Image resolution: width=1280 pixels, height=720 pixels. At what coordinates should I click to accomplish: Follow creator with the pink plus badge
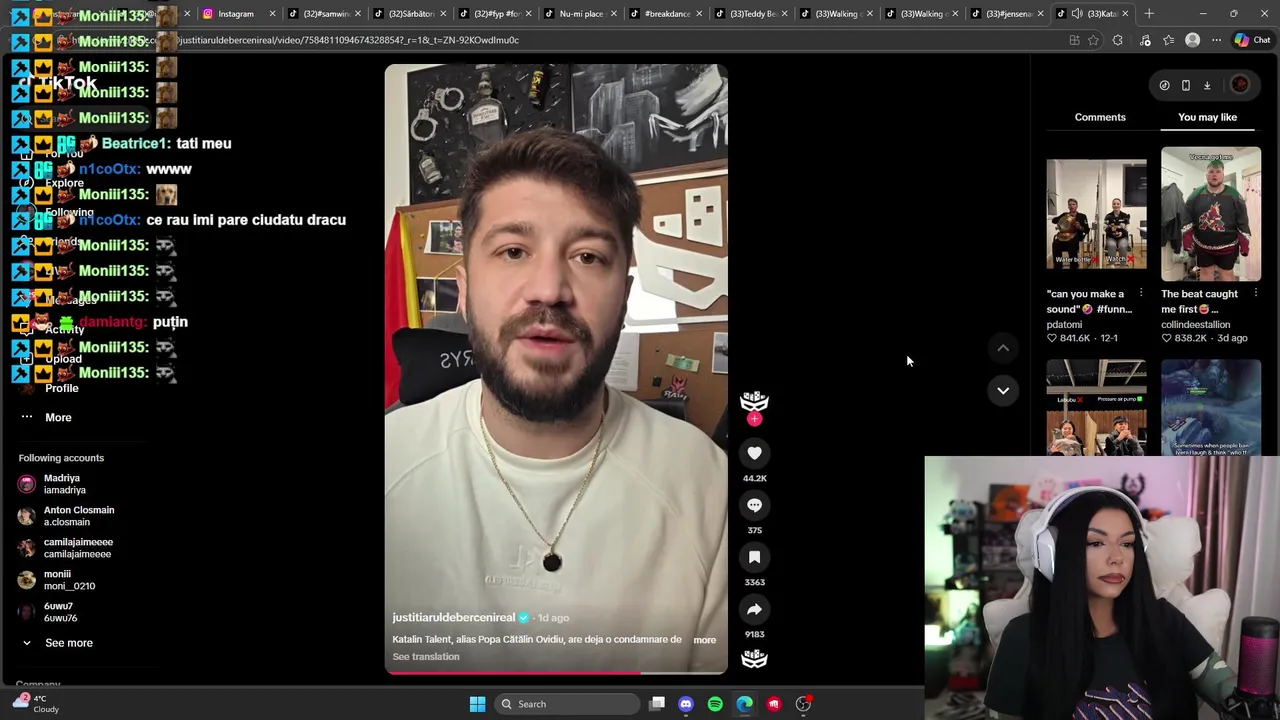coord(754,419)
